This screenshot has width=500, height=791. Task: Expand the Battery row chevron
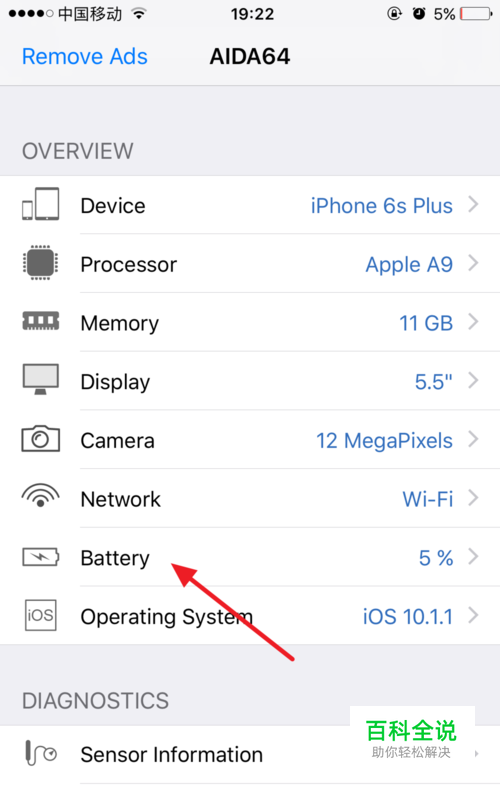pyautogui.click(x=473, y=556)
